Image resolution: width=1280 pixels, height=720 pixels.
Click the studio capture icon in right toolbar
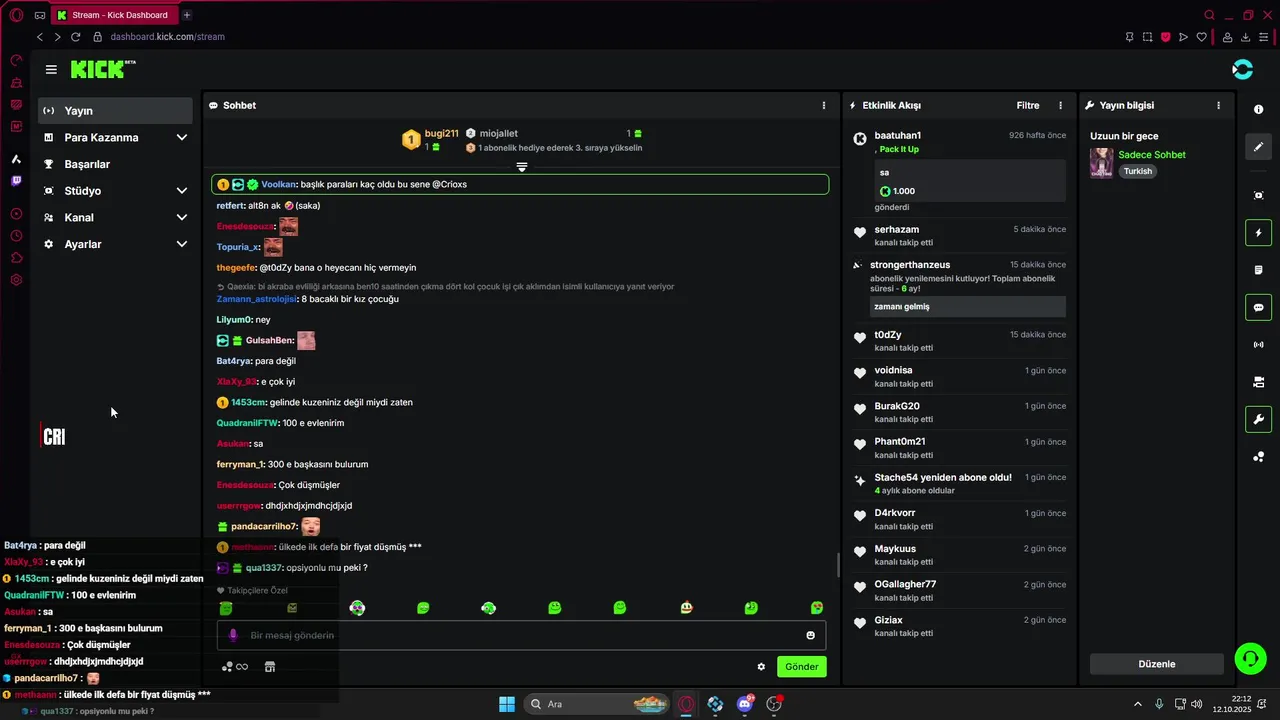tap(1258, 195)
